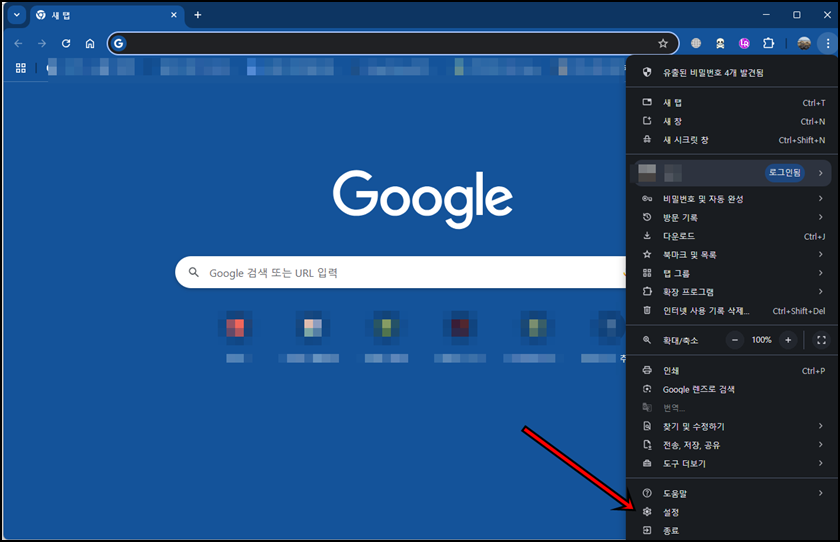
Task: Choose 새 탭 from the menu
Action: click(x=732, y=103)
